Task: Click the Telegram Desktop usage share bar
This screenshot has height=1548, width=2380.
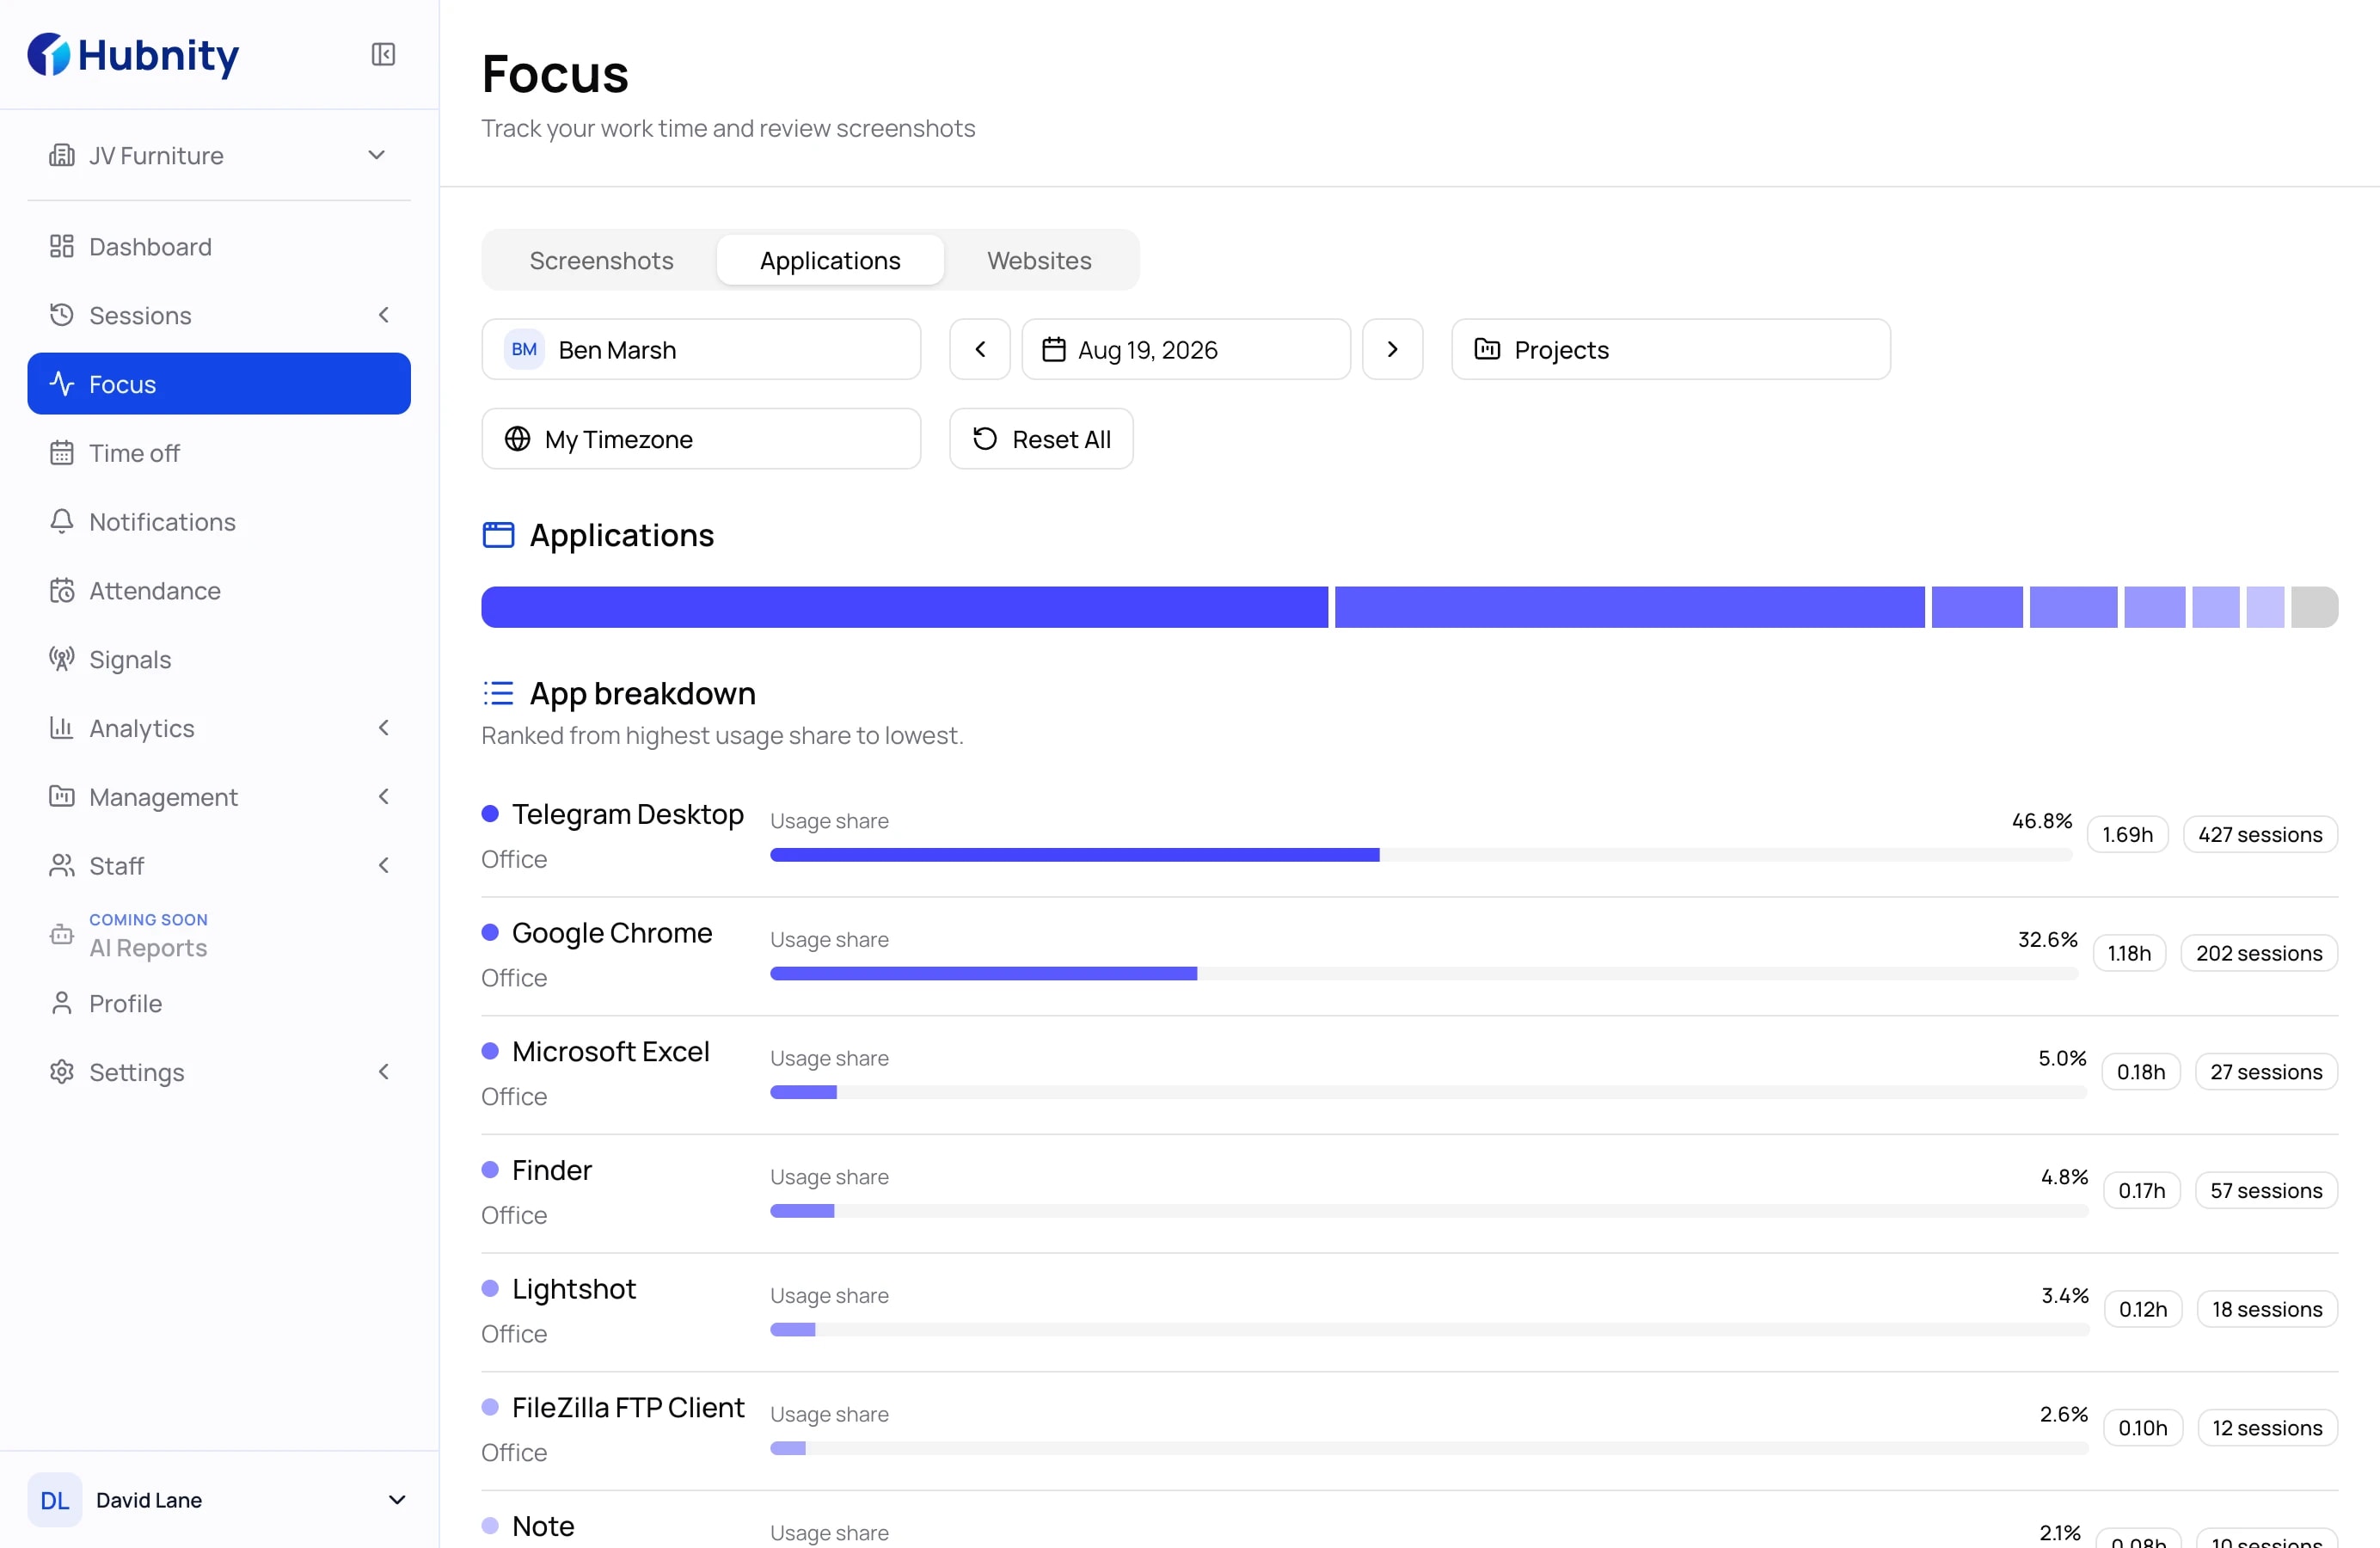Action: (x=1421, y=855)
